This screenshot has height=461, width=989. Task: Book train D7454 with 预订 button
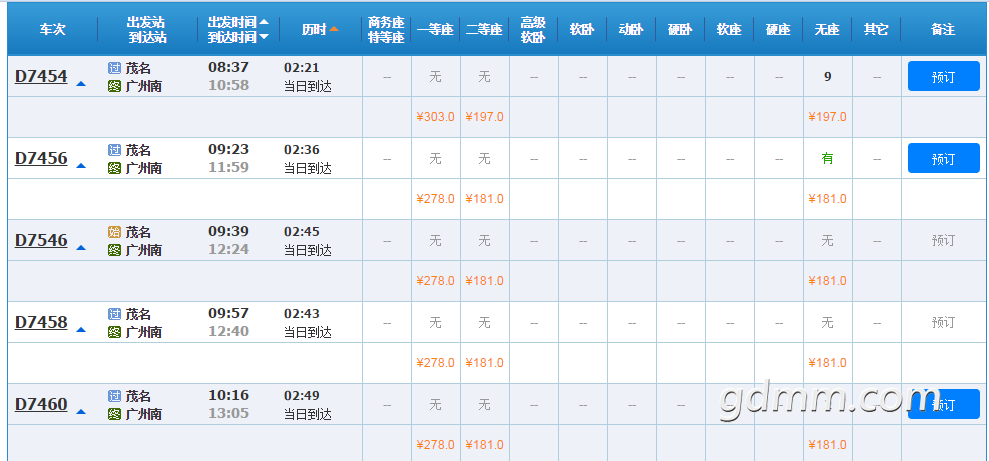pos(944,76)
